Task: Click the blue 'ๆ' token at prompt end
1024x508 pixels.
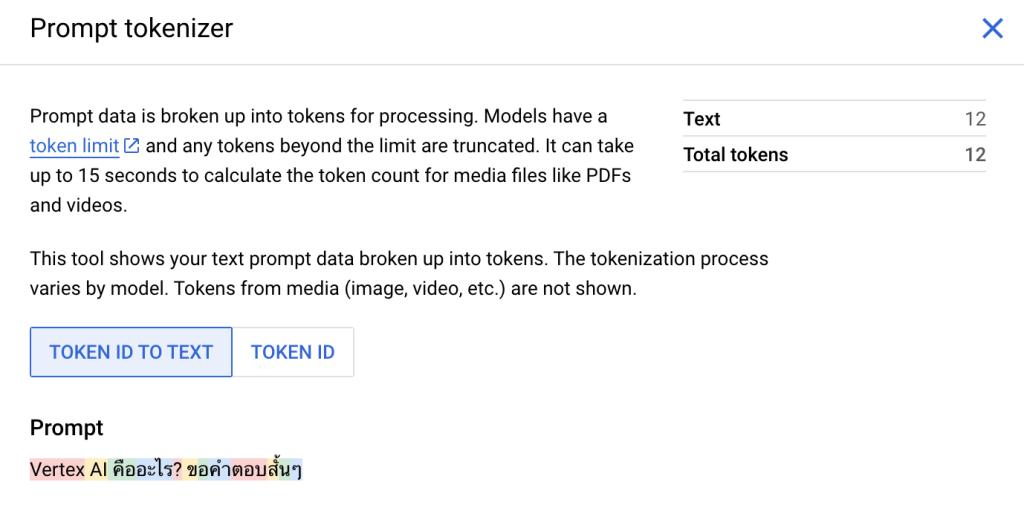Action: click(296, 469)
